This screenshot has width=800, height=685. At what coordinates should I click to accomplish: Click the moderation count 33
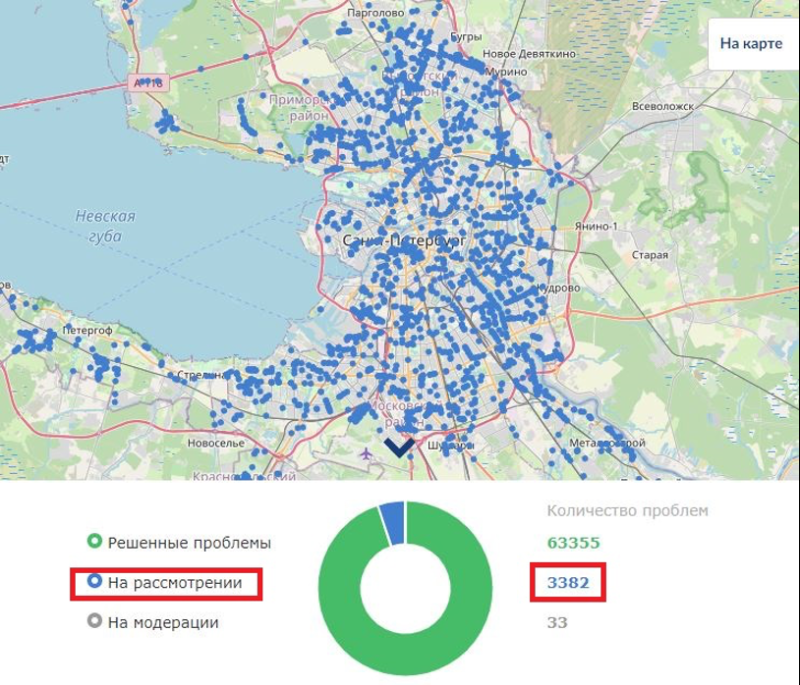[x=556, y=622]
